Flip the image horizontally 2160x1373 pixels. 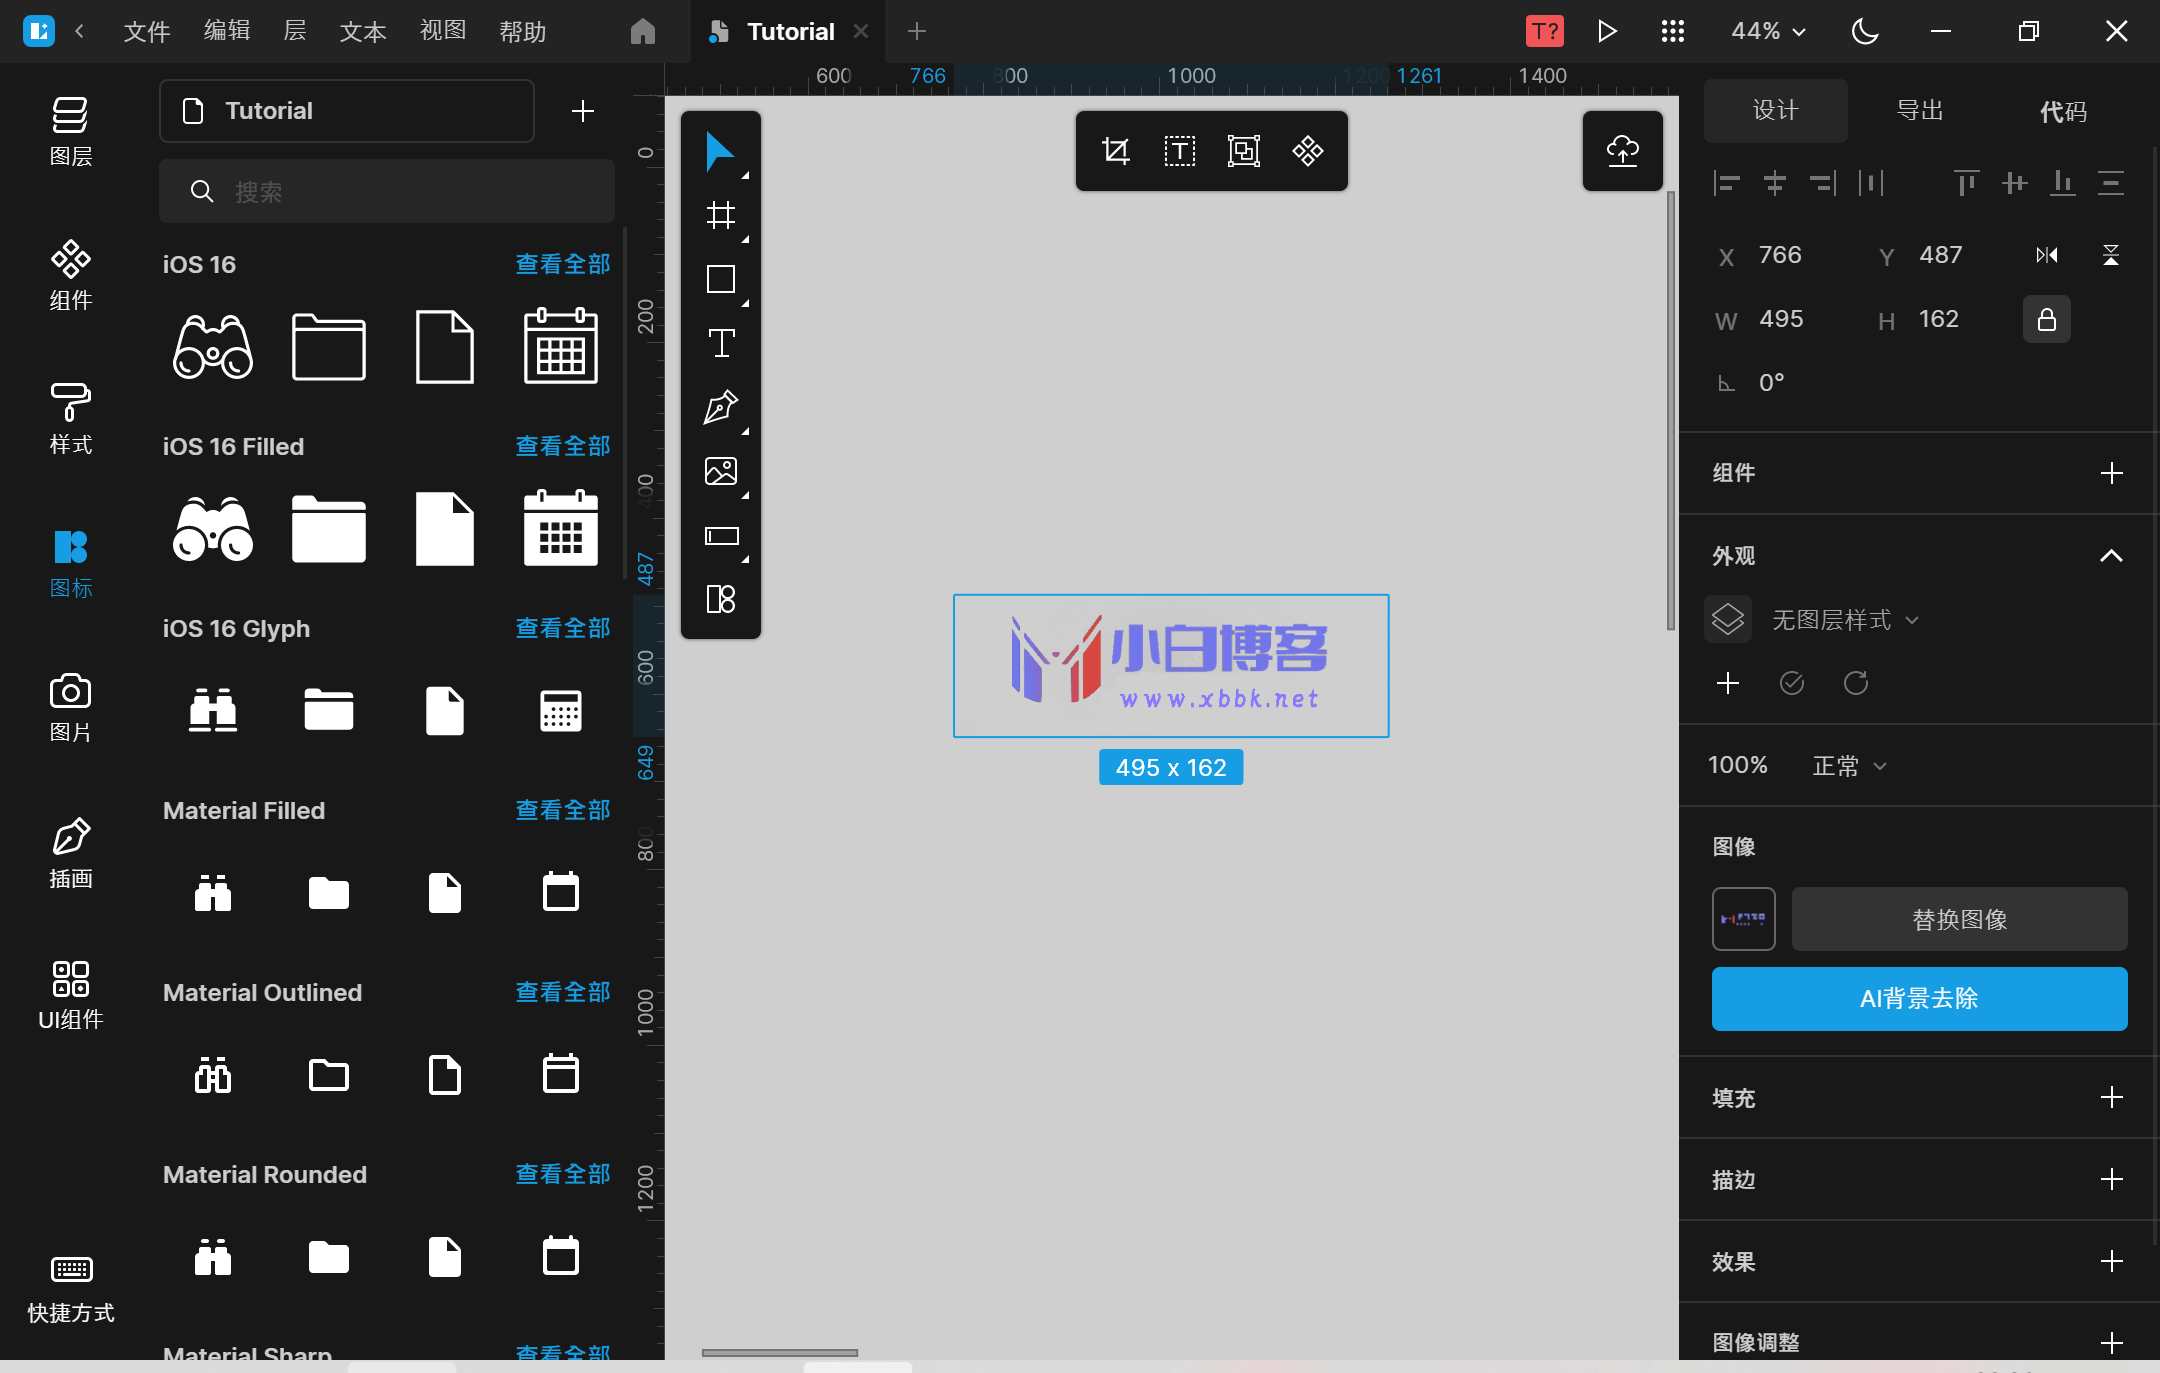tap(2047, 255)
